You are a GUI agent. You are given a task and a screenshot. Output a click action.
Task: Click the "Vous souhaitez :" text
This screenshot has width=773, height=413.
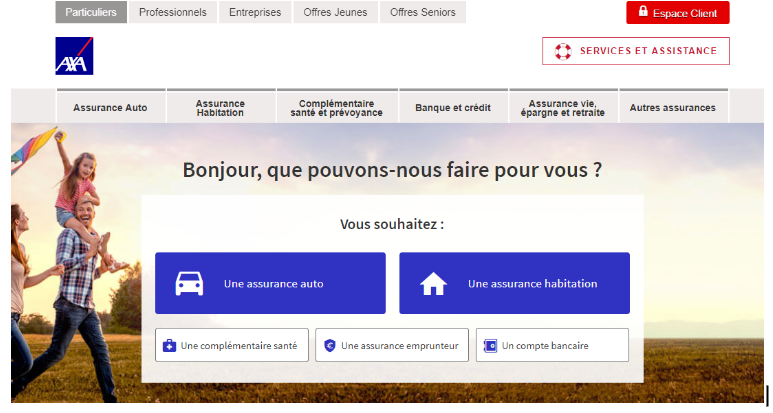[392, 224]
